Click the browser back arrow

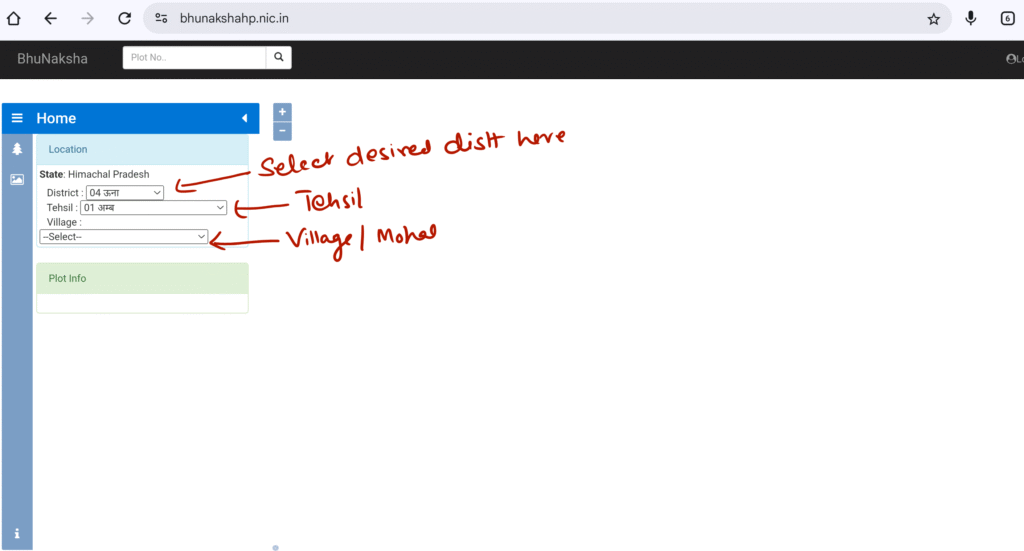click(50, 19)
